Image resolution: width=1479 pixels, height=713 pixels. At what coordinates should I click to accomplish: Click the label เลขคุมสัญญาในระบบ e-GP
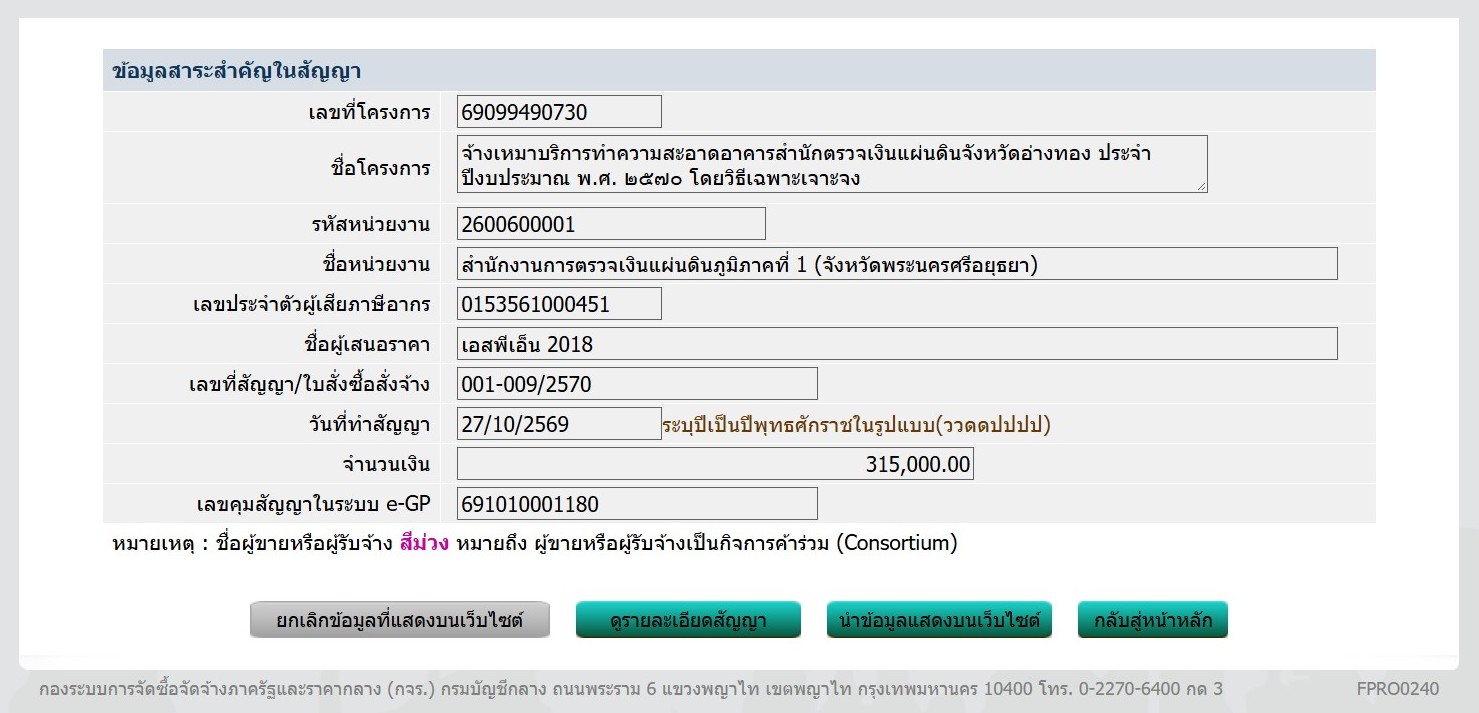click(314, 504)
